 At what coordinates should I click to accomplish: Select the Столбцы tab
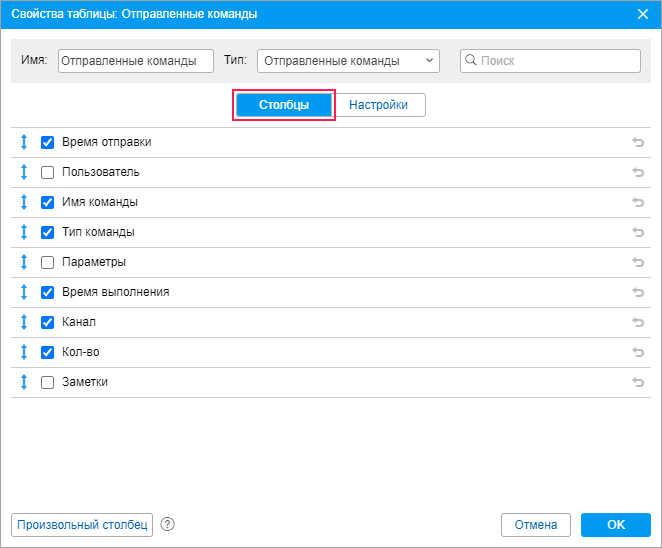pyautogui.click(x=283, y=105)
